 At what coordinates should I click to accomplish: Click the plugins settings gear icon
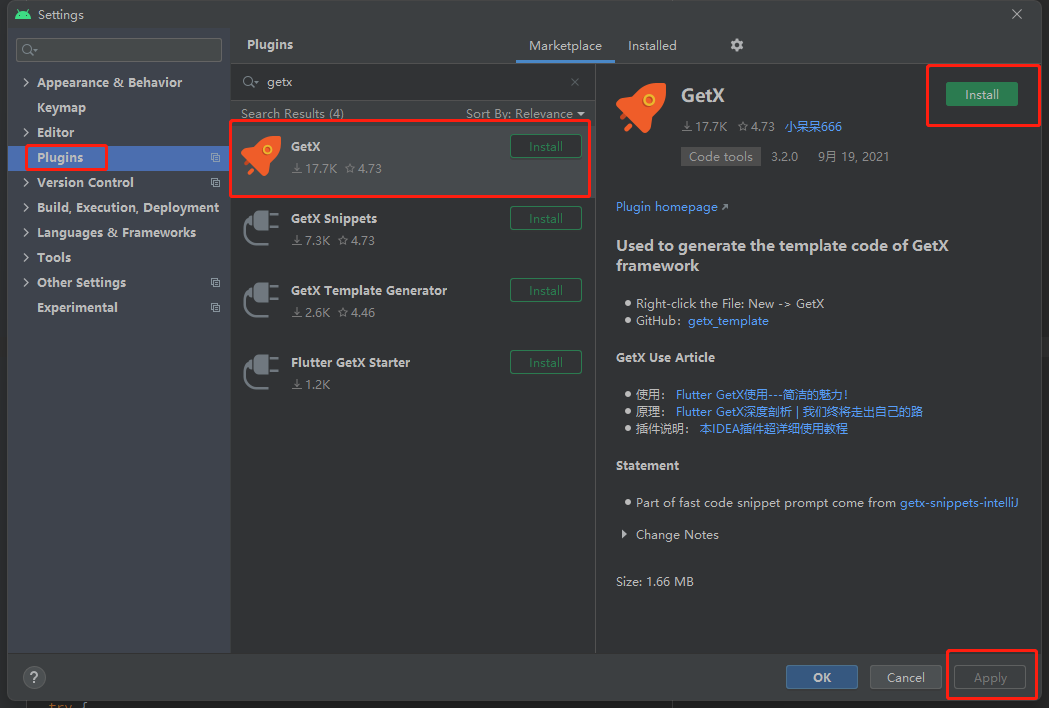[x=737, y=45]
